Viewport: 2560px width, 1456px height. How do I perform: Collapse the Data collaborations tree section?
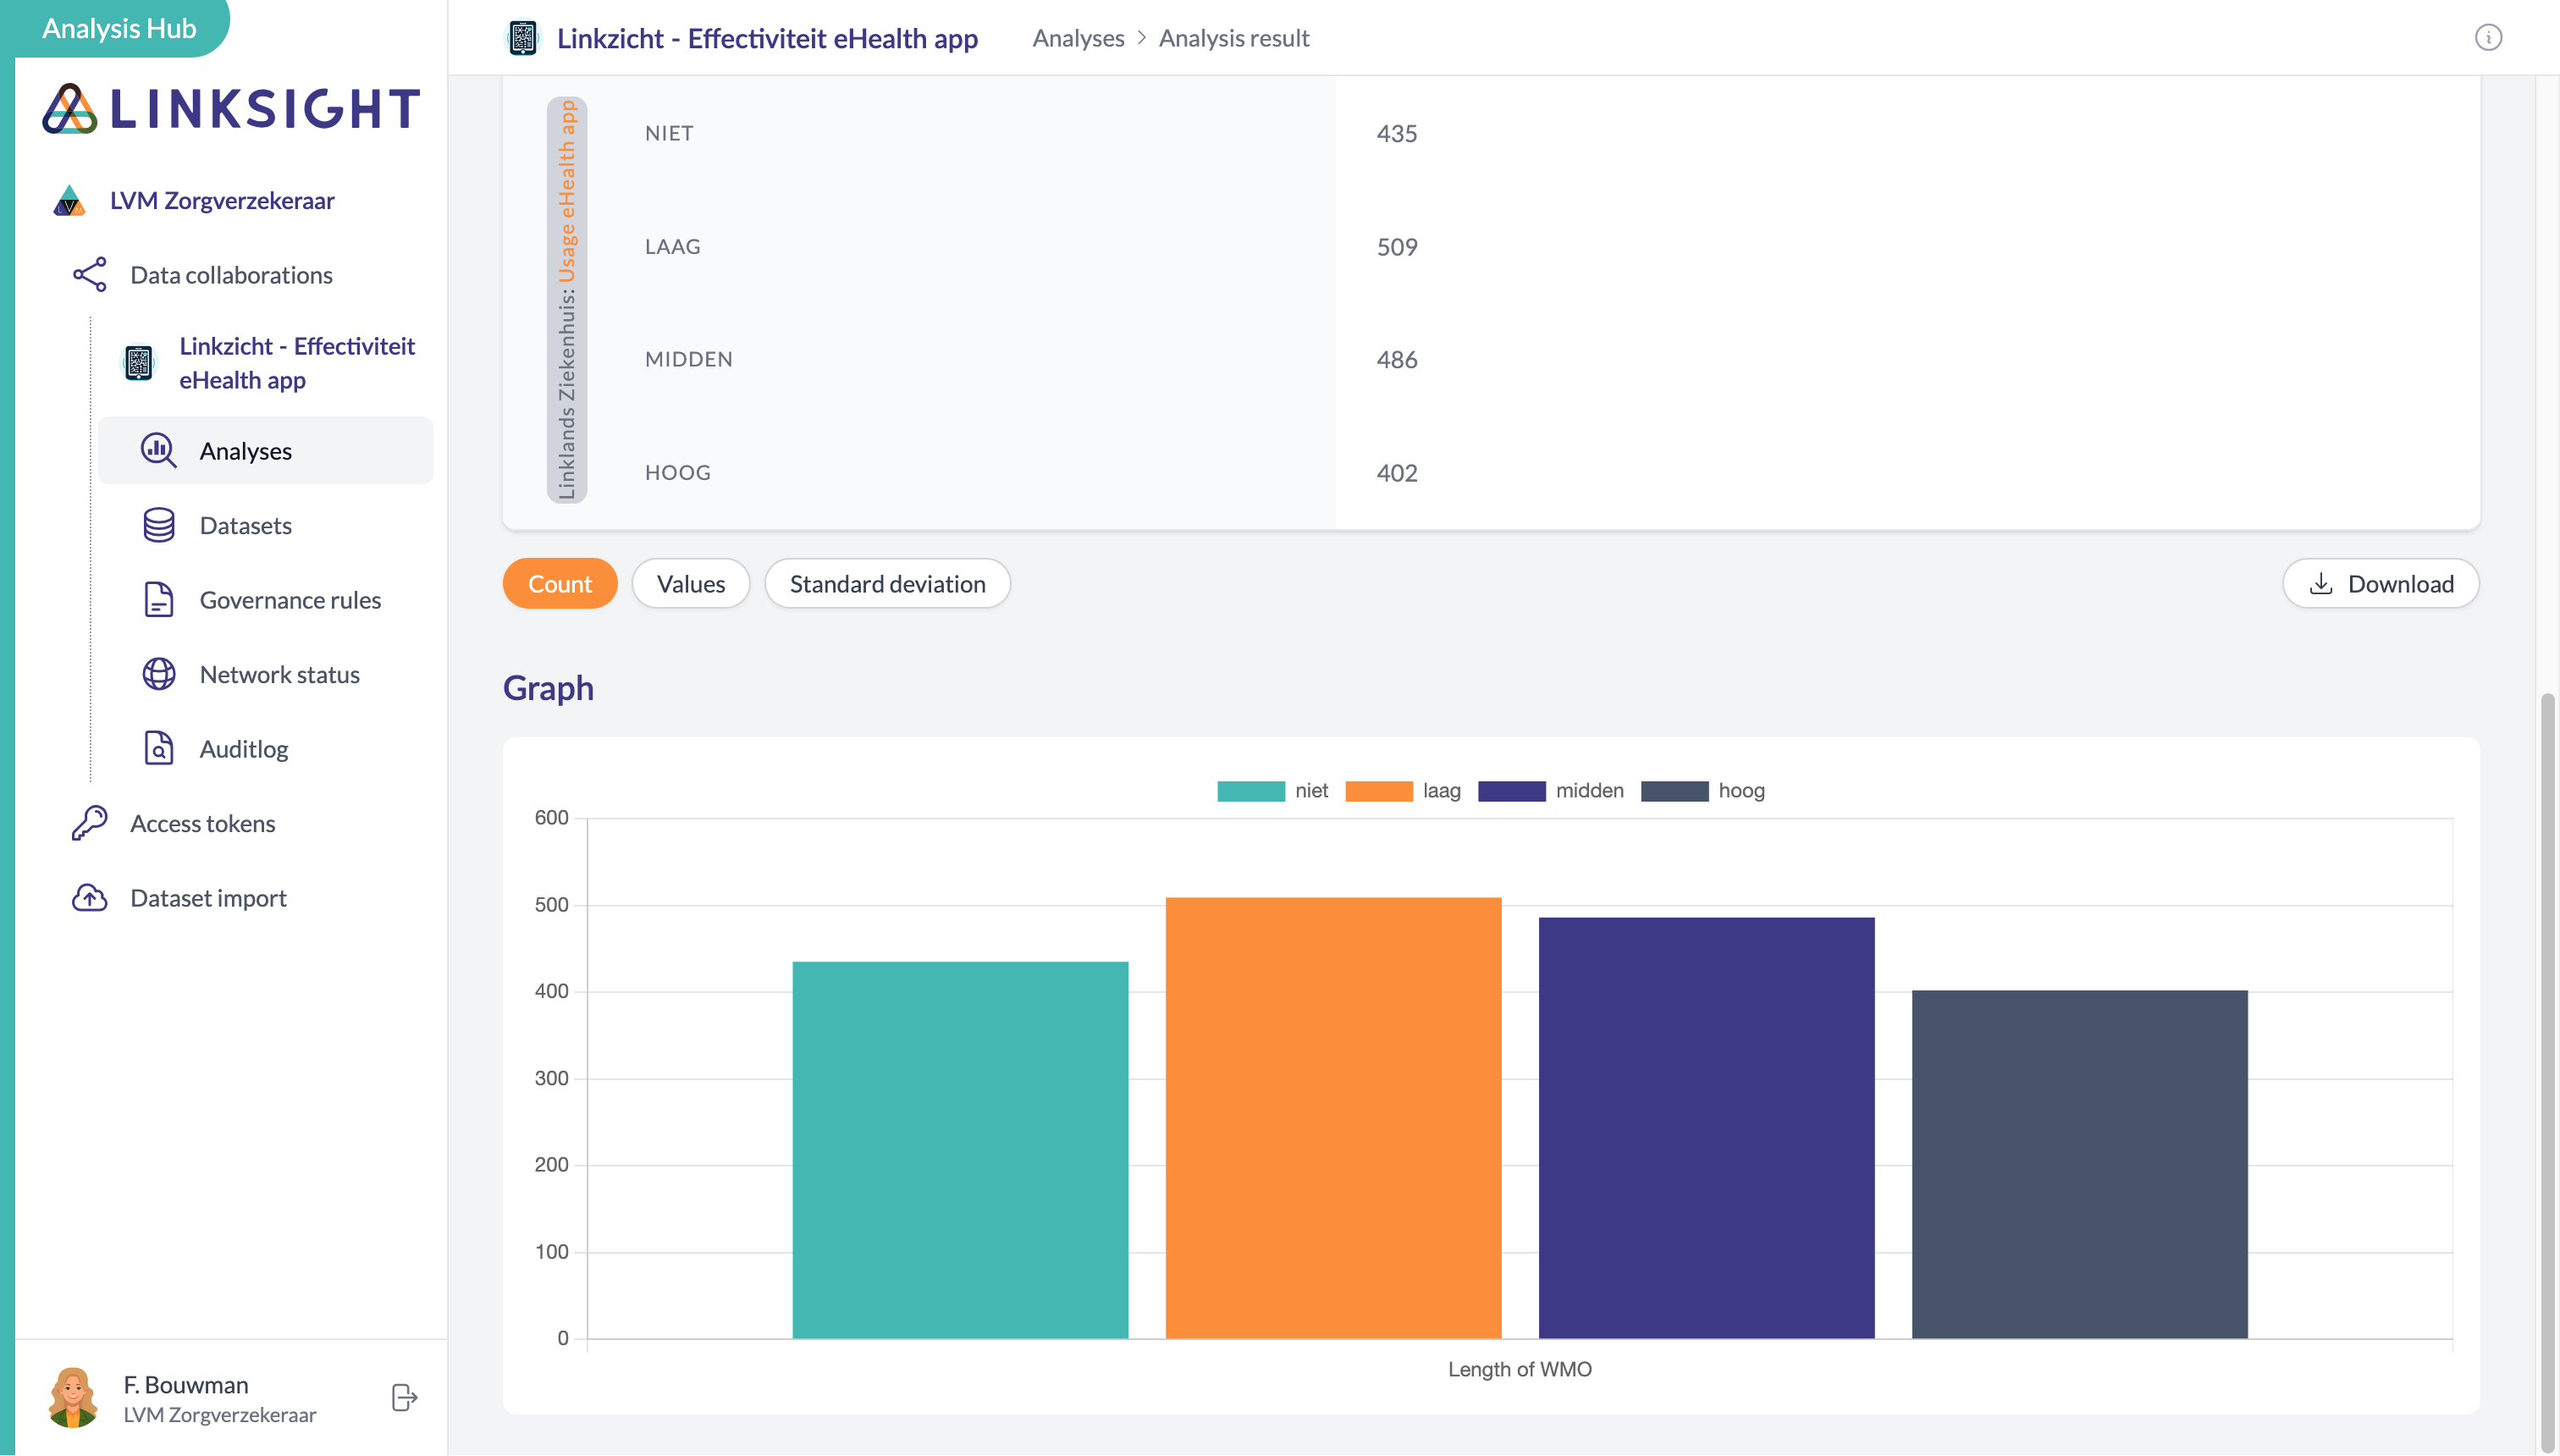pos(230,275)
